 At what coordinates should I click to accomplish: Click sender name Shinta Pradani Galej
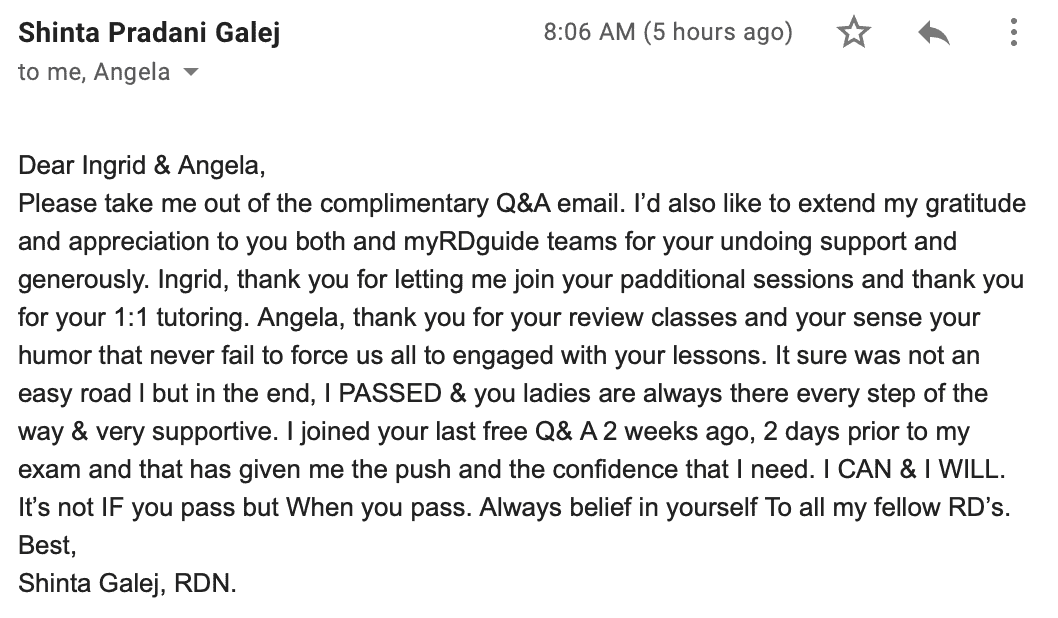click(x=149, y=32)
